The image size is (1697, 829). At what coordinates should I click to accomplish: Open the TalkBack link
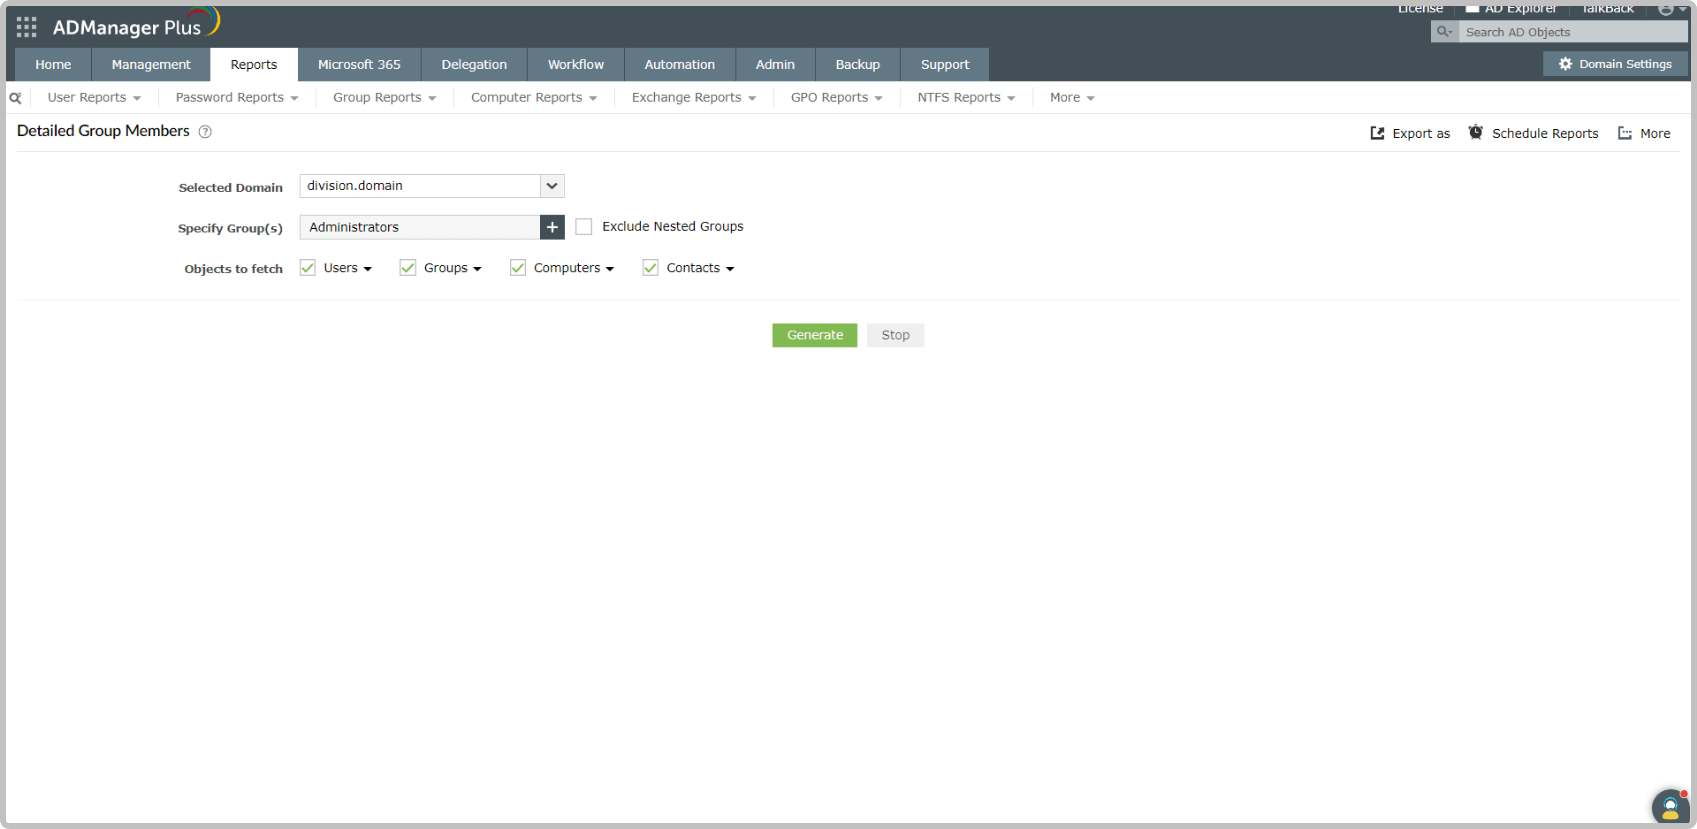coord(1607,9)
